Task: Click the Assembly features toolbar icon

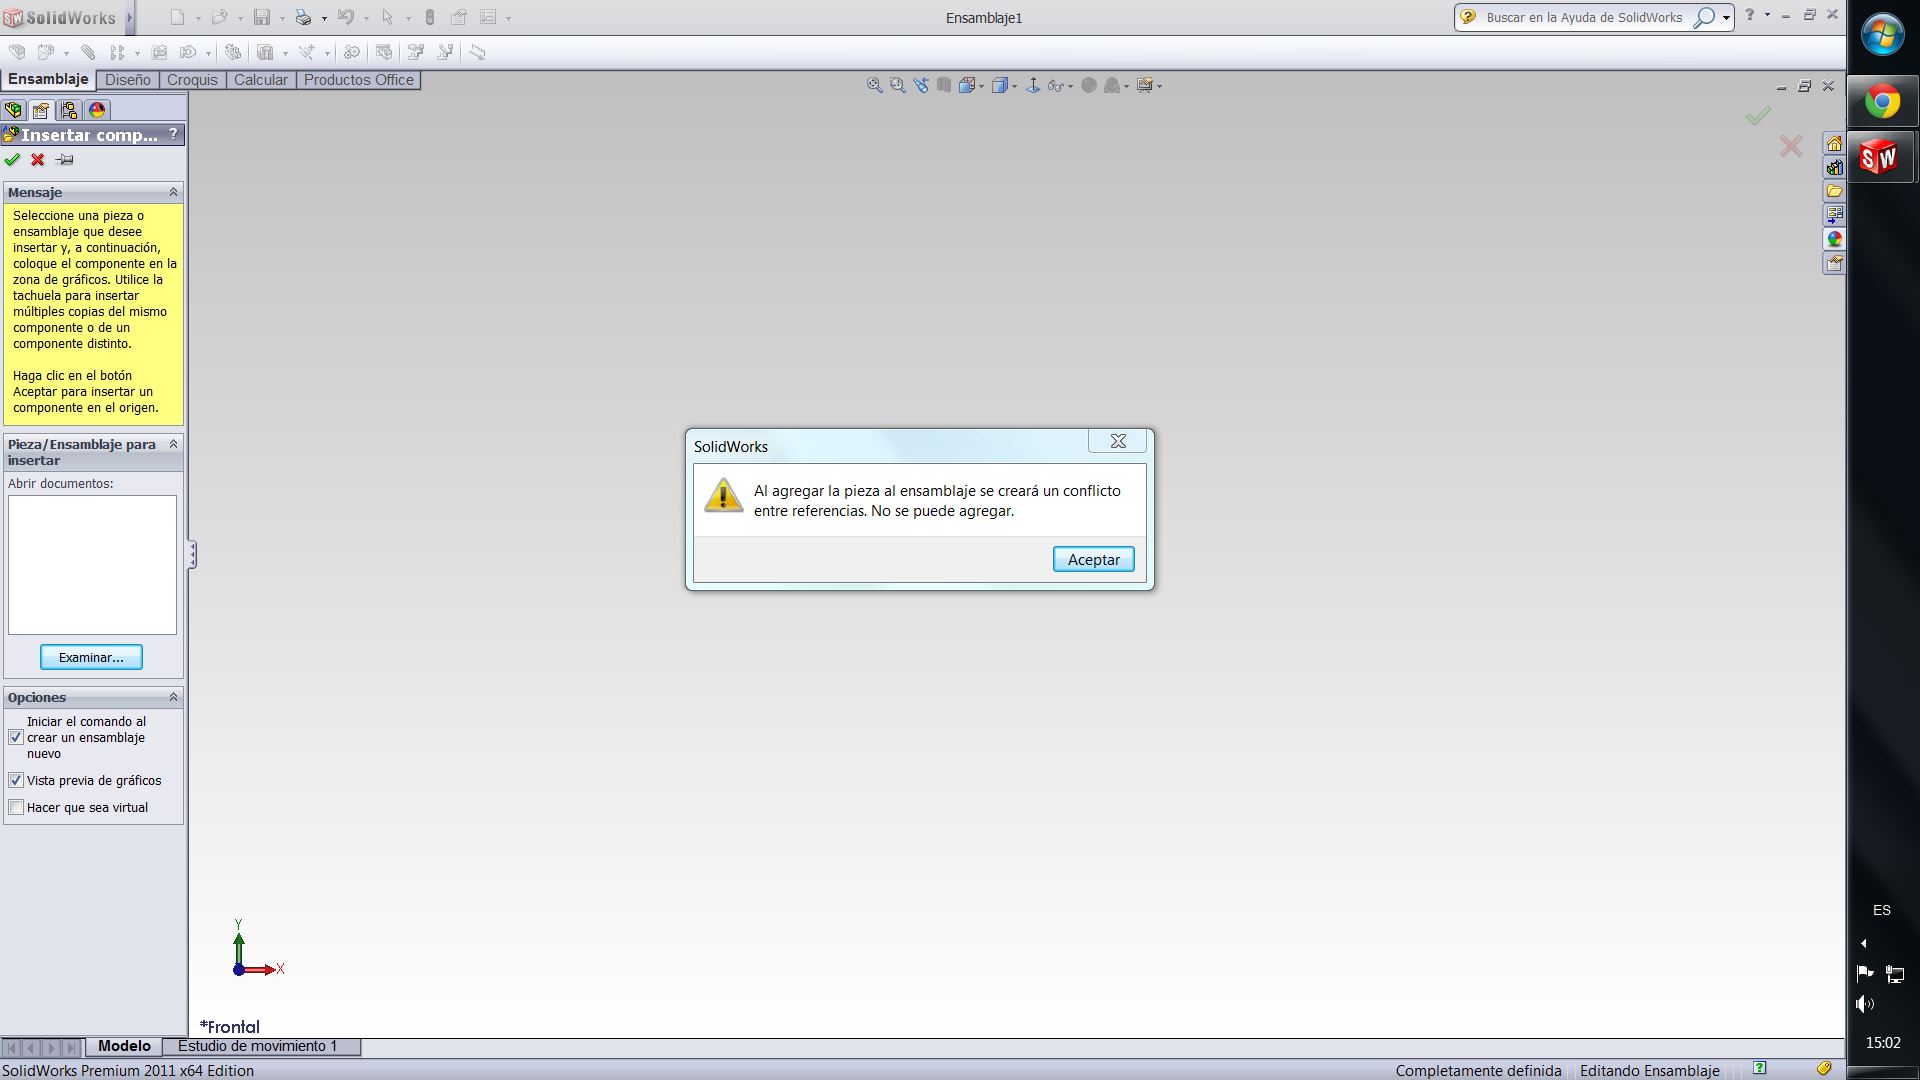Action: (x=265, y=52)
